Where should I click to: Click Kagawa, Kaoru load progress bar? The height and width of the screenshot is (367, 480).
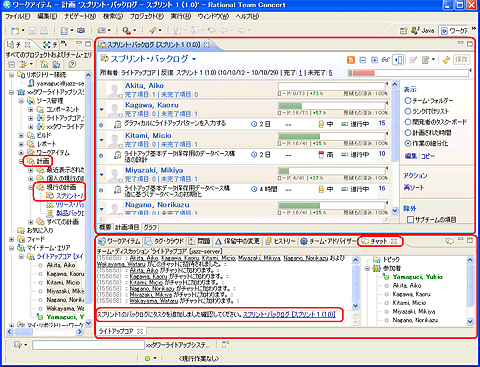coord(332,106)
